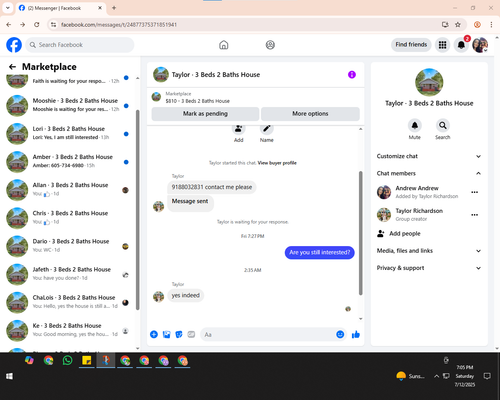Click the Add people icon in chat
This screenshot has width=500, height=400.
click(238, 129)
